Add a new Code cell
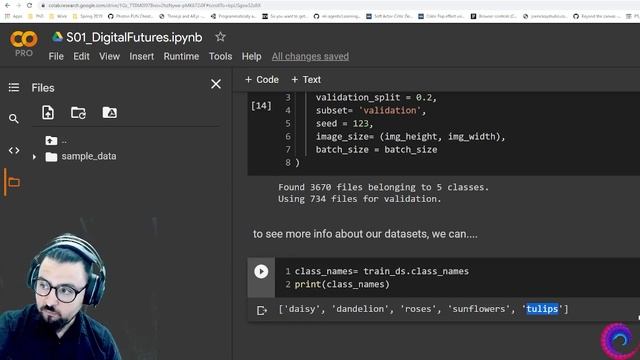Screen dimensions: 640x360 pyautogui.click(x=262, y=80)
